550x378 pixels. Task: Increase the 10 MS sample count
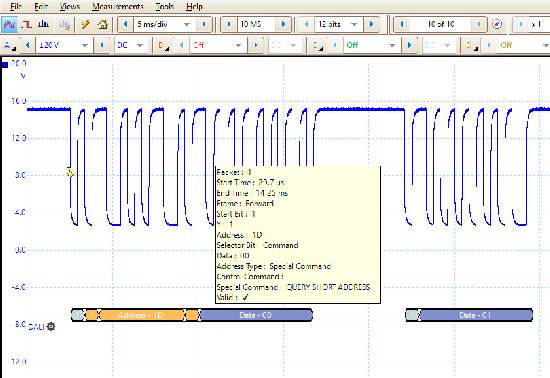click(x=283, y=25)
